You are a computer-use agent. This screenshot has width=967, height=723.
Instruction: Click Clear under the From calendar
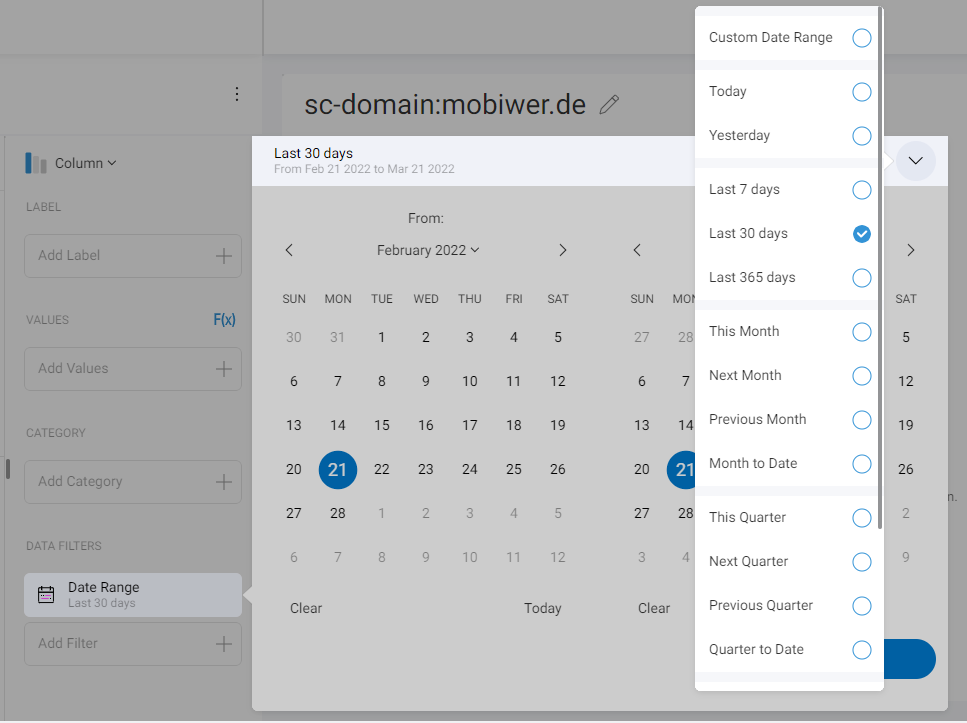click(x=306, y=608)
